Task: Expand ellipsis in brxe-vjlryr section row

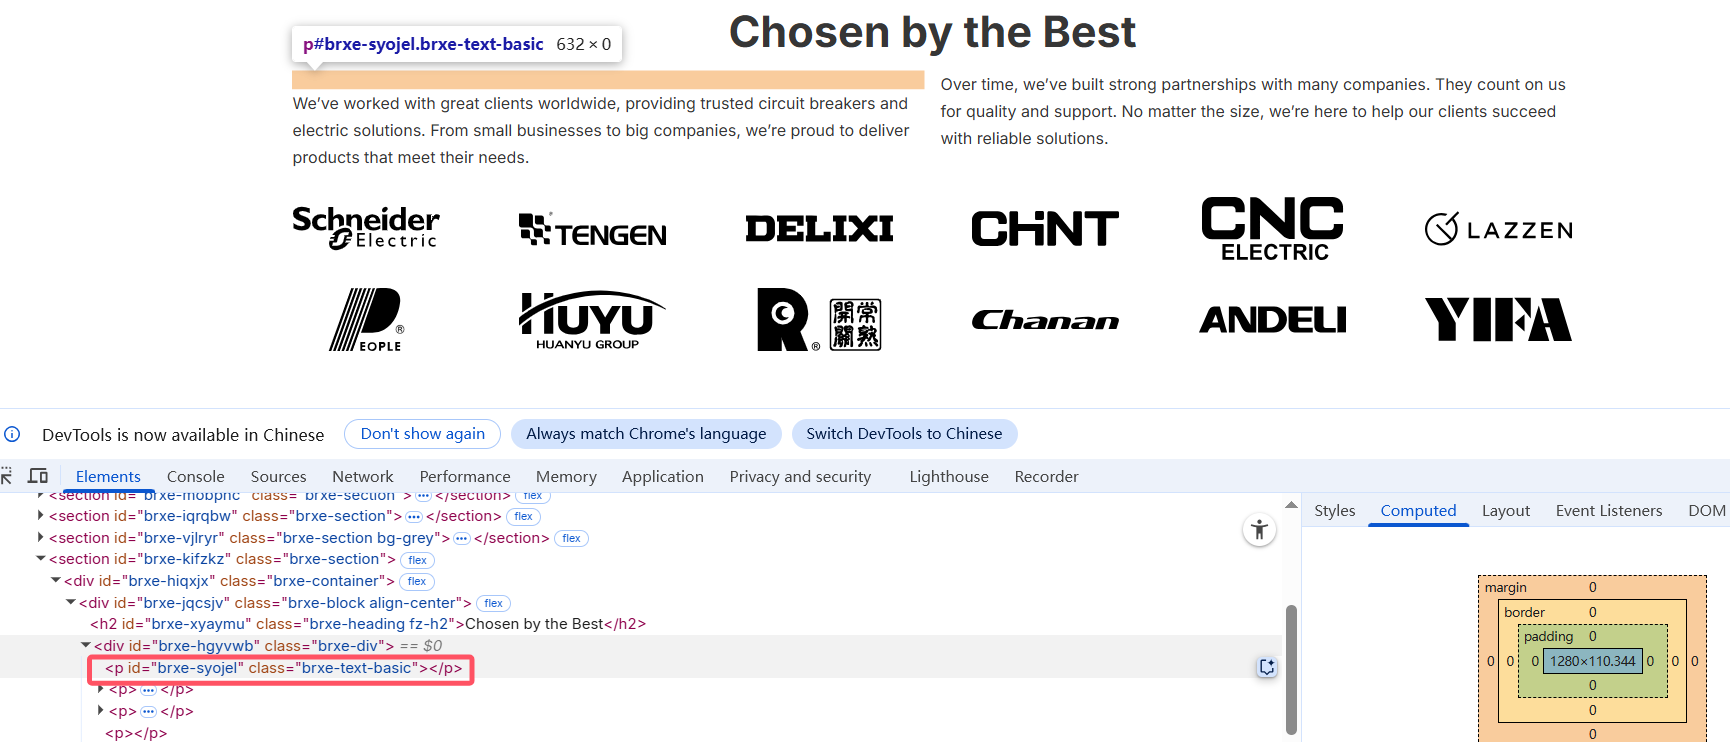Action: (x=462, y=539)
